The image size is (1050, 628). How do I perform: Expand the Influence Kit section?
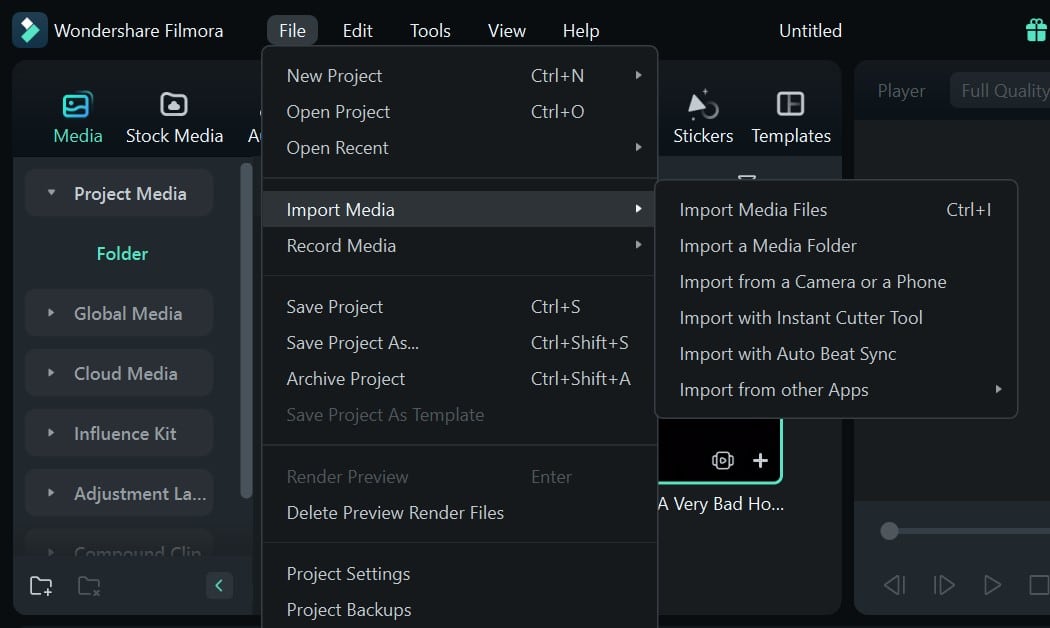(x=51, y=433)
